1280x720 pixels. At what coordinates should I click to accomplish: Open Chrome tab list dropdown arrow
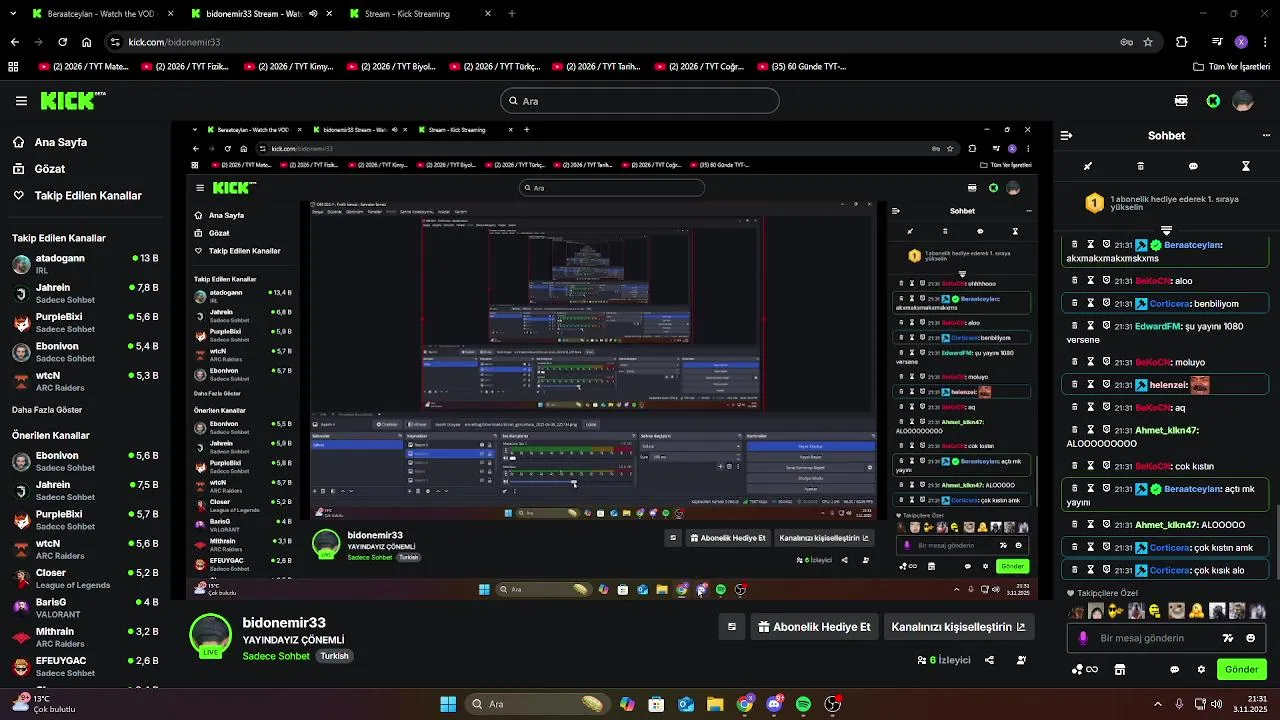pos(11,14)
